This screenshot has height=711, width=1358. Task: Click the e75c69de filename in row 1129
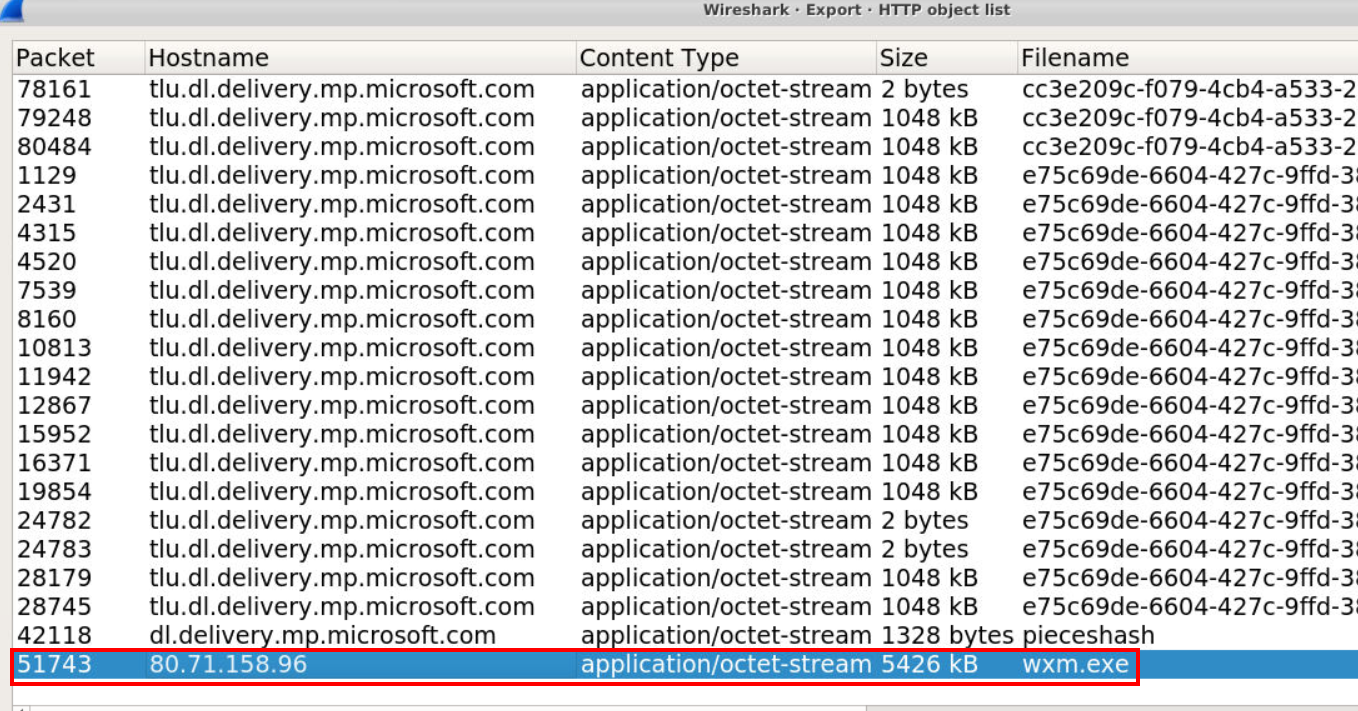(x=1190, y=176)
